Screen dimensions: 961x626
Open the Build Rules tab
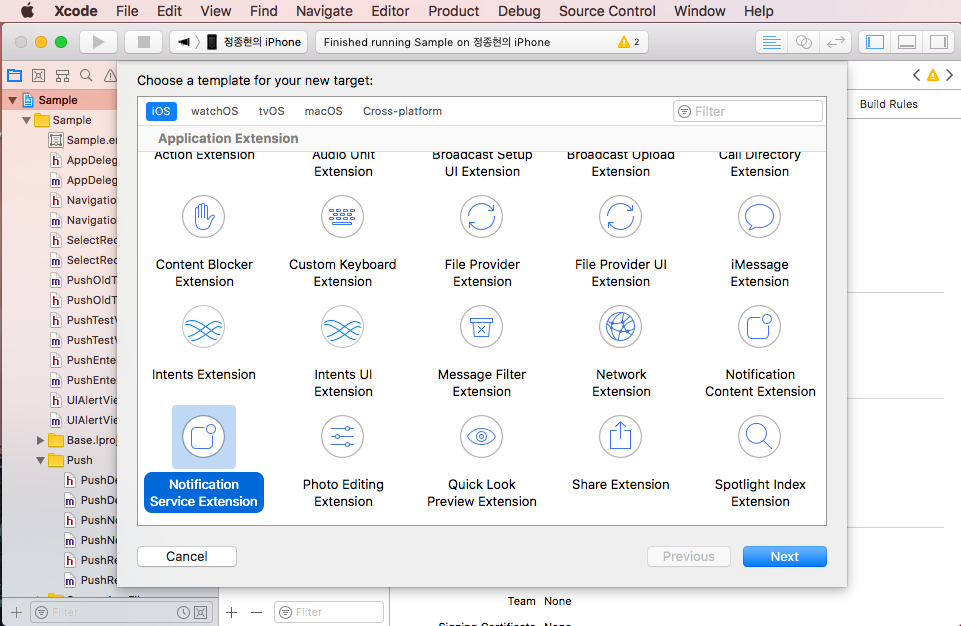[x=889, y=104]
